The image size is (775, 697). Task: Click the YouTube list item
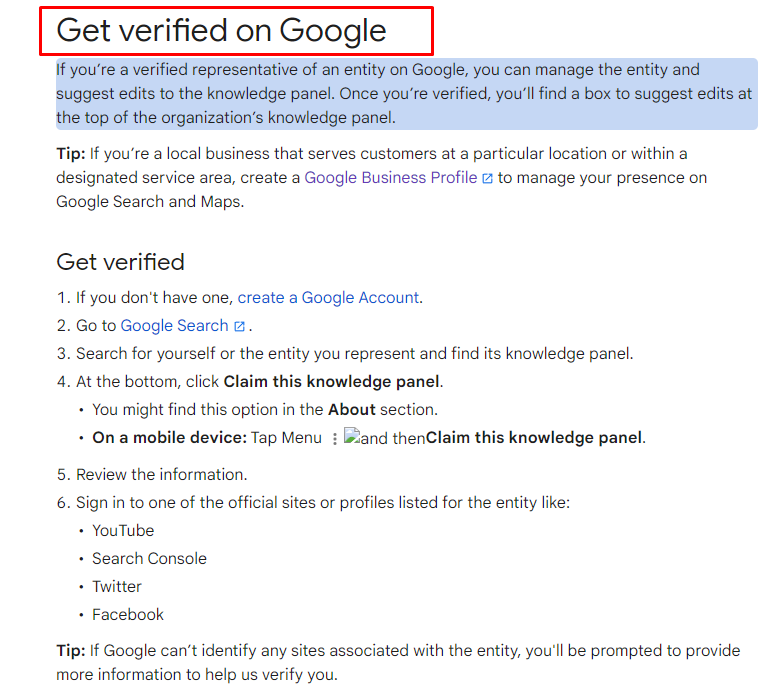pos(123,531)
